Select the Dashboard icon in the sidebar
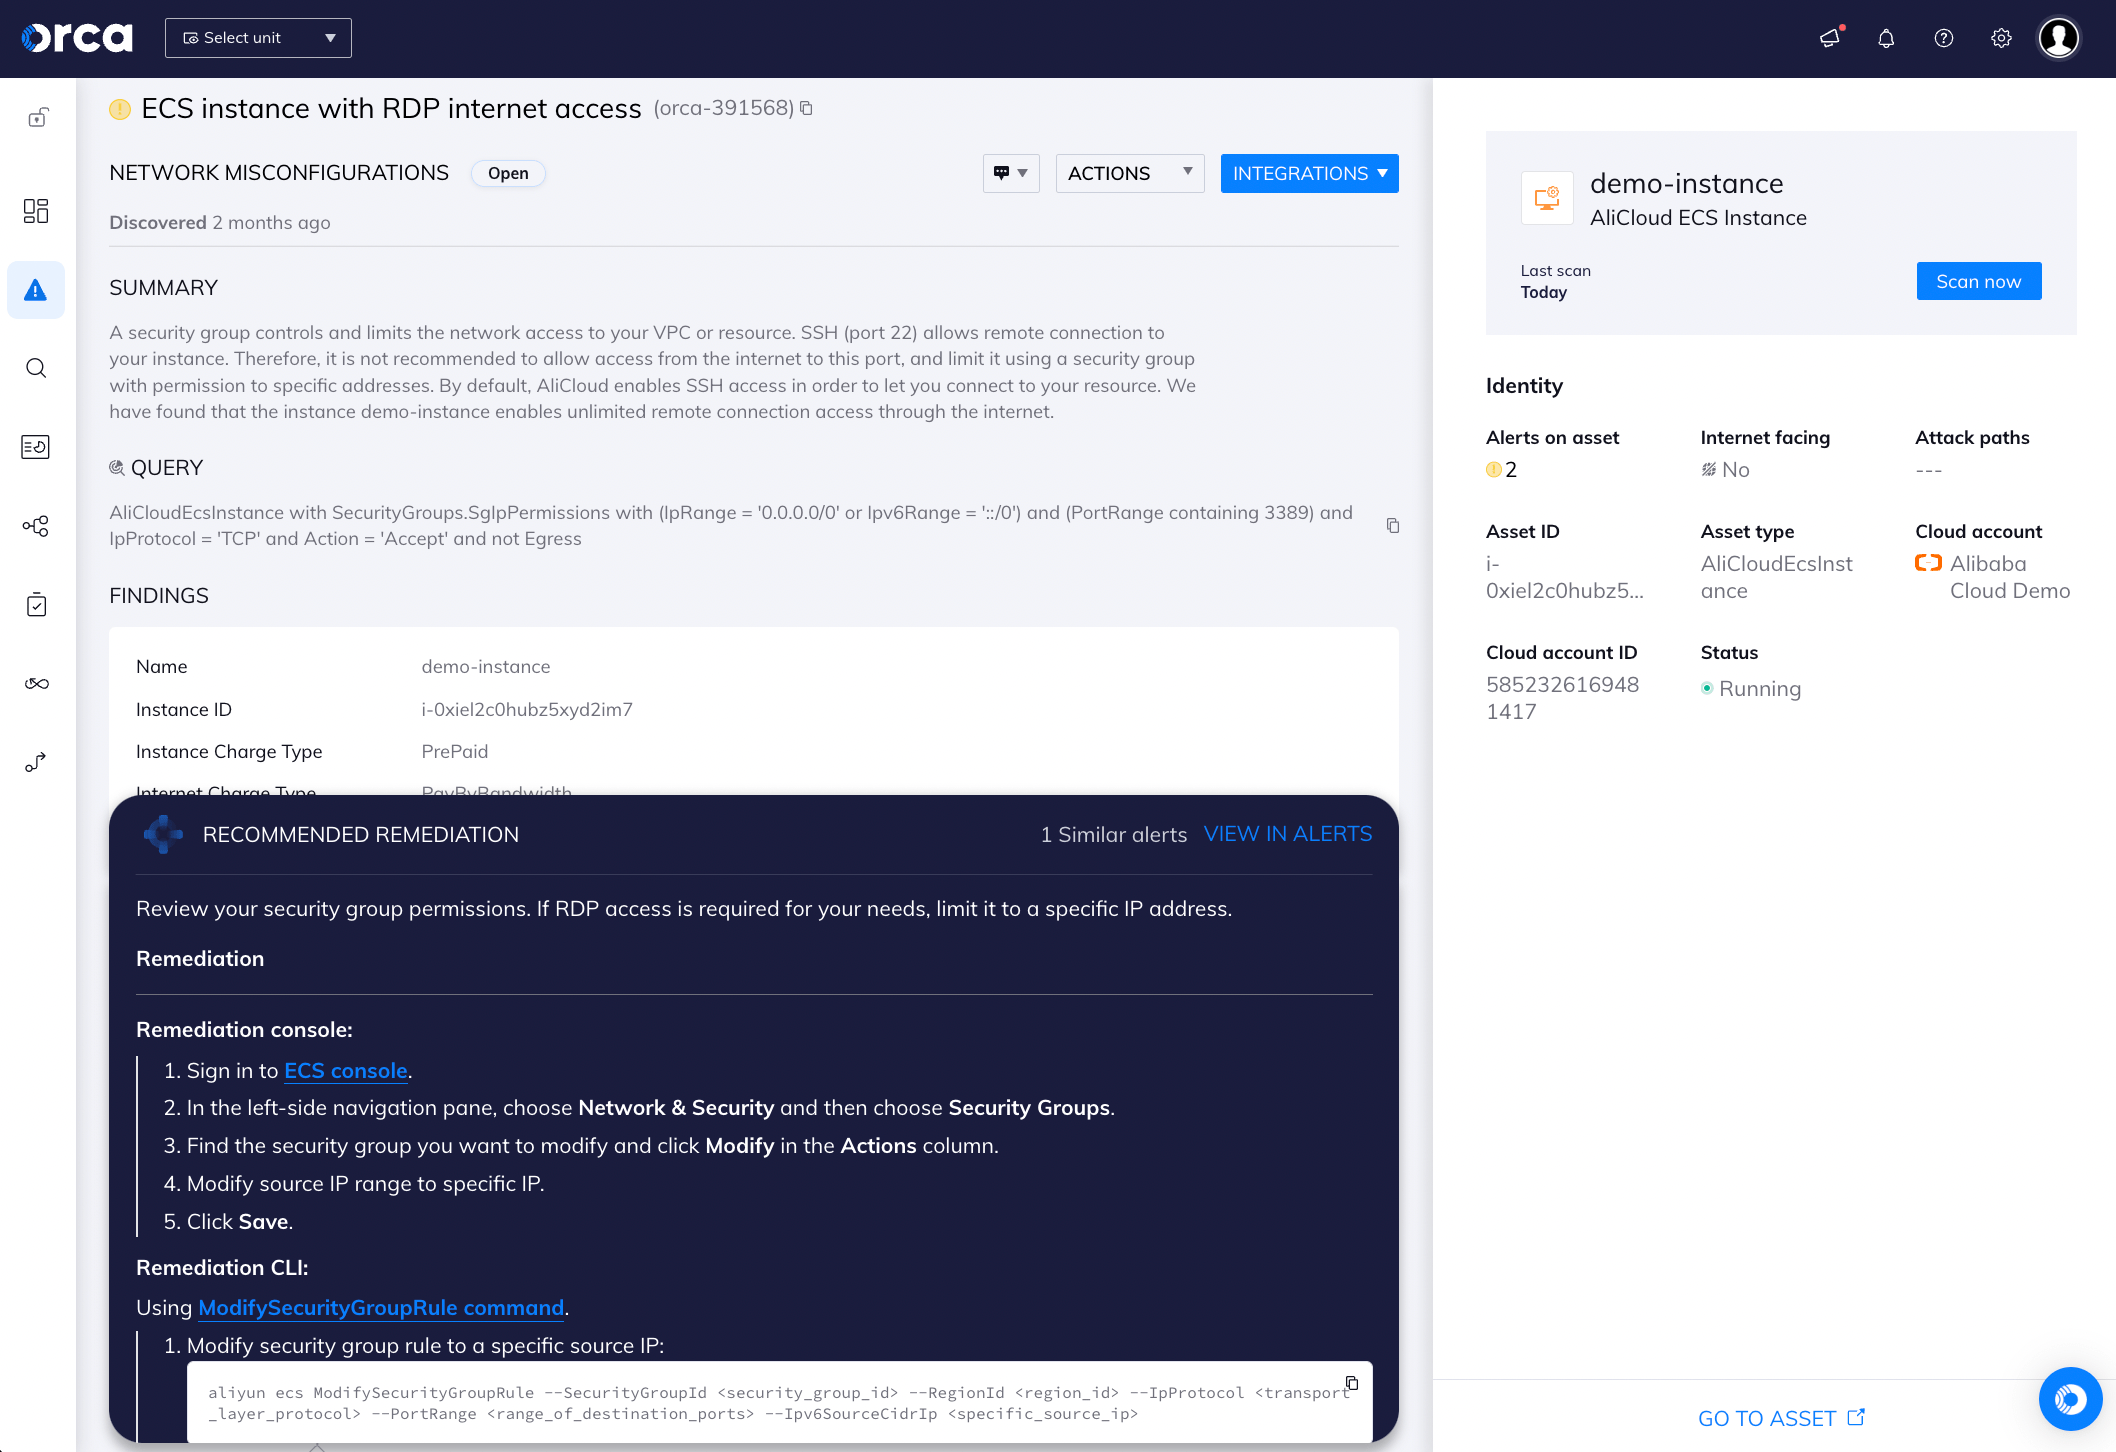Image resolution: width=2116 pixels, height=1452 pixels. (x=36, y=211)
